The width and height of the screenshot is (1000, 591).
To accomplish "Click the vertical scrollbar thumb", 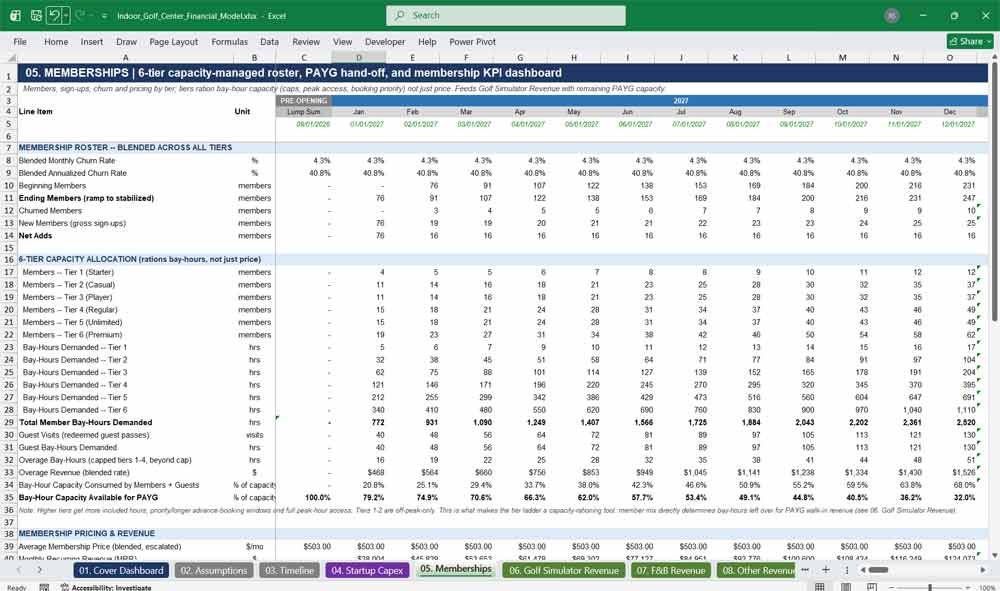I will pos(994,191).
